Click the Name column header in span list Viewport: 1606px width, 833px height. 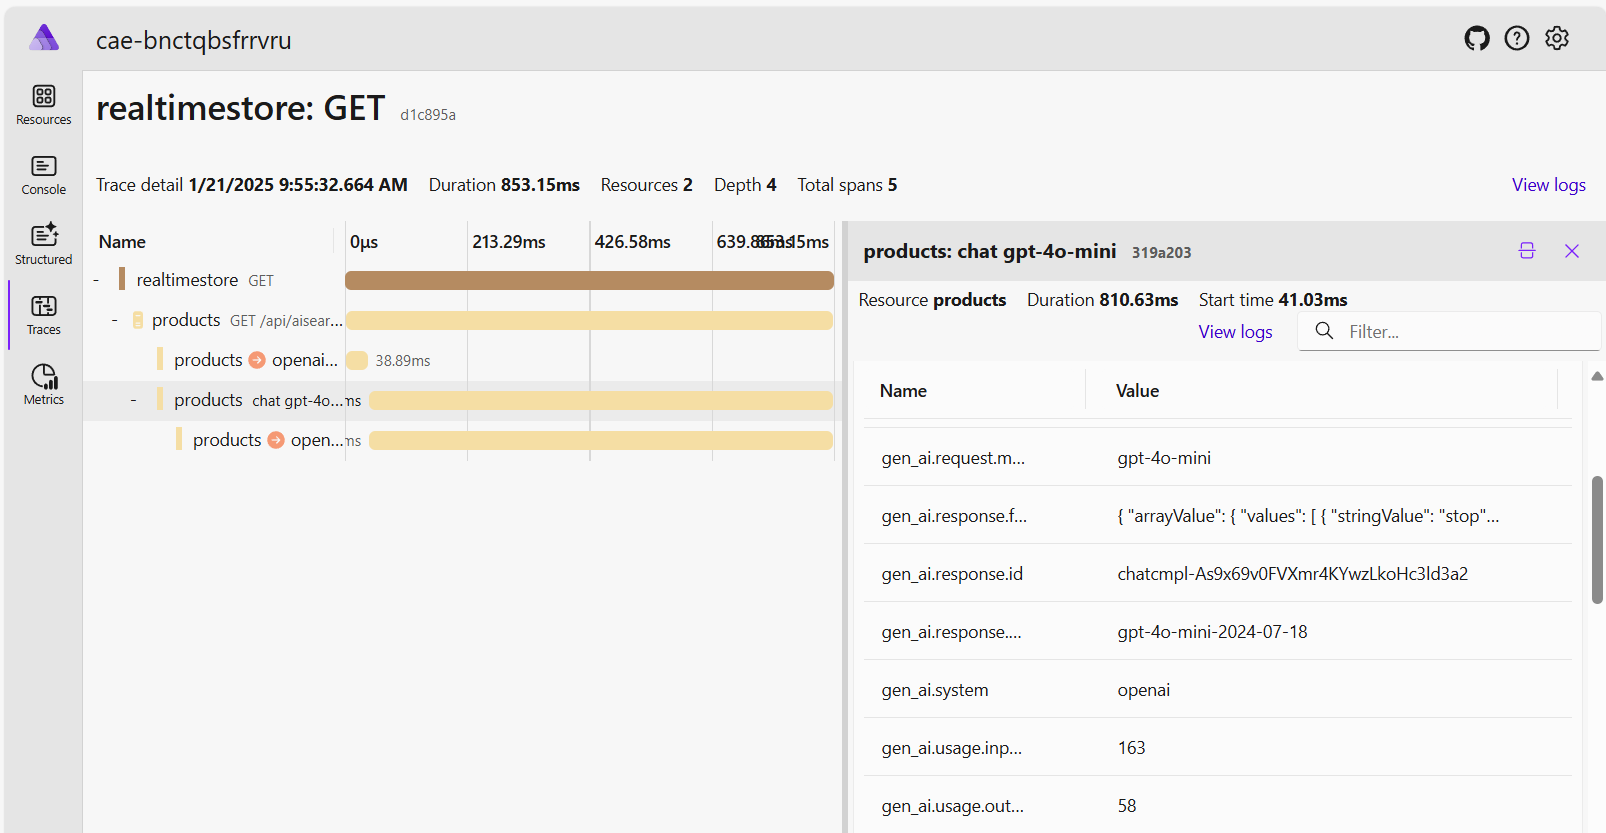coord(122,242)
